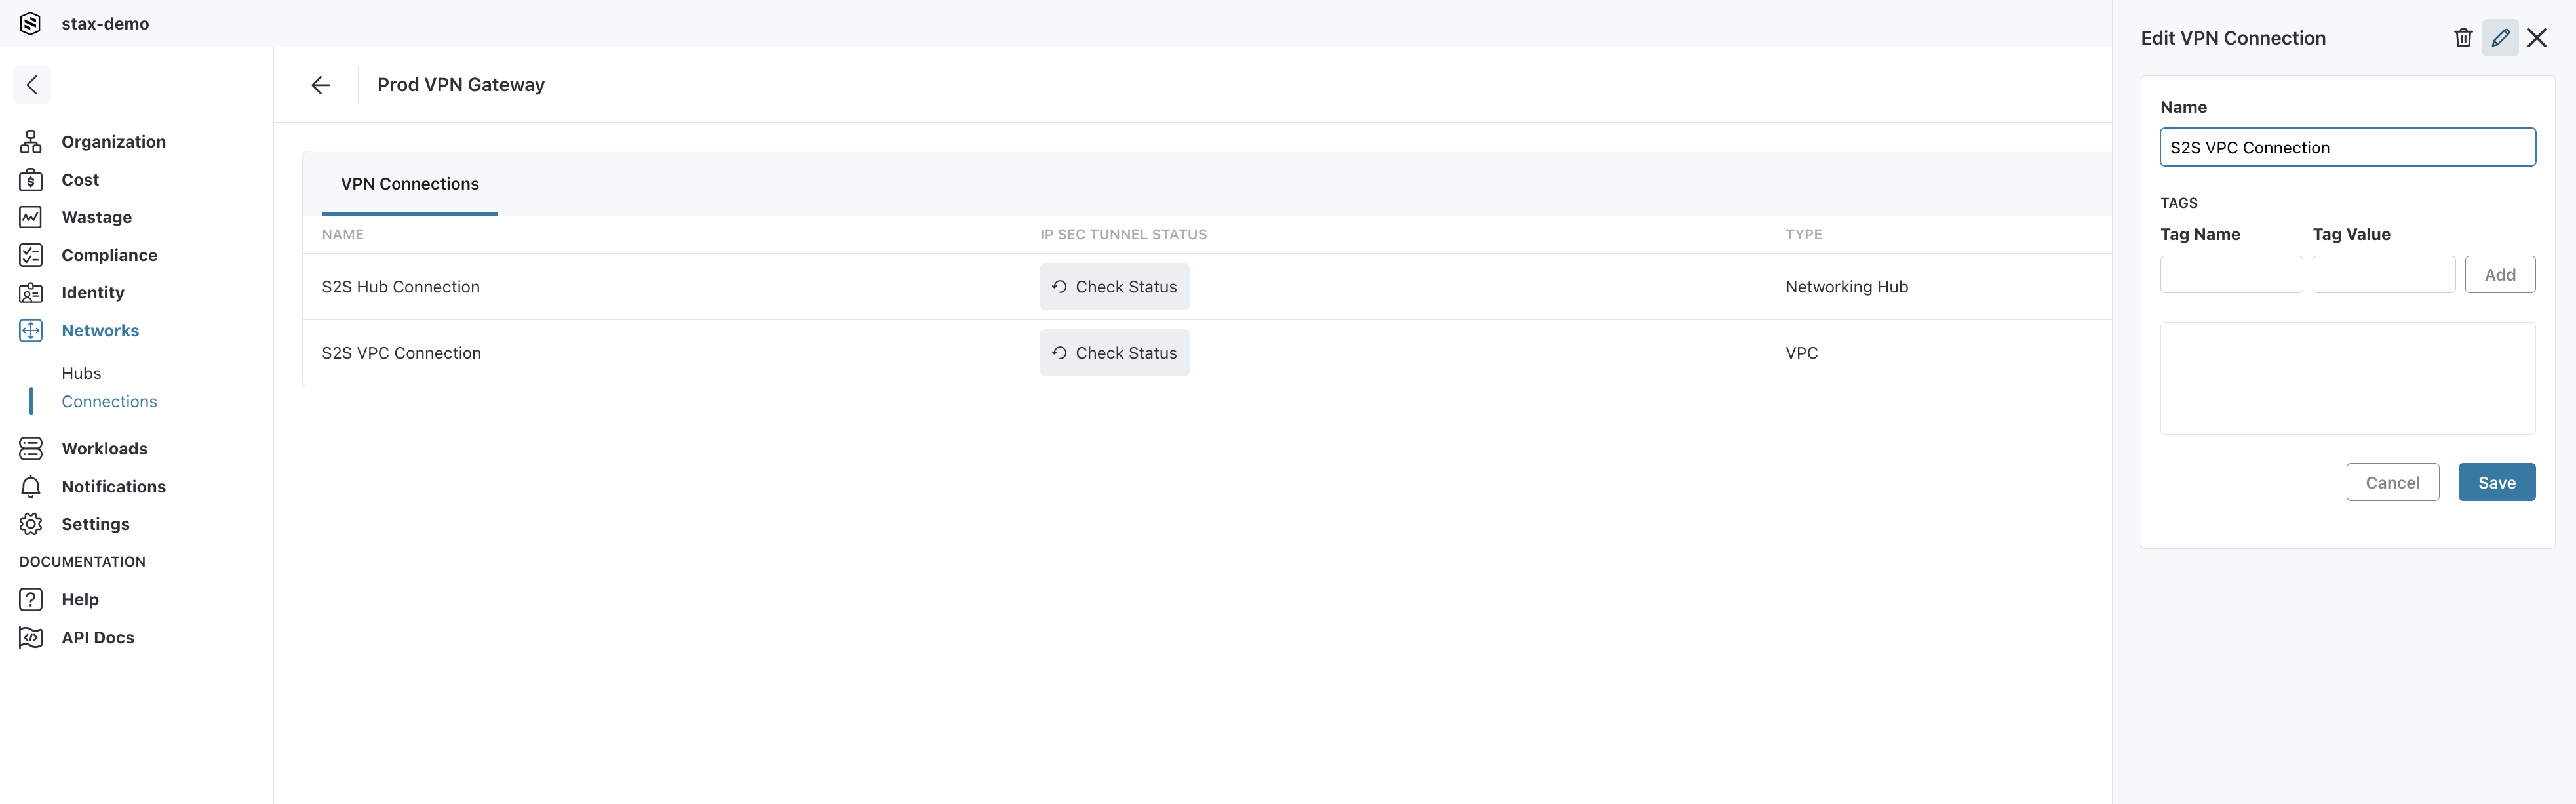The image size is (2576, 804).
Task: Select the Connections submenu item
Action: coord(109,401)
